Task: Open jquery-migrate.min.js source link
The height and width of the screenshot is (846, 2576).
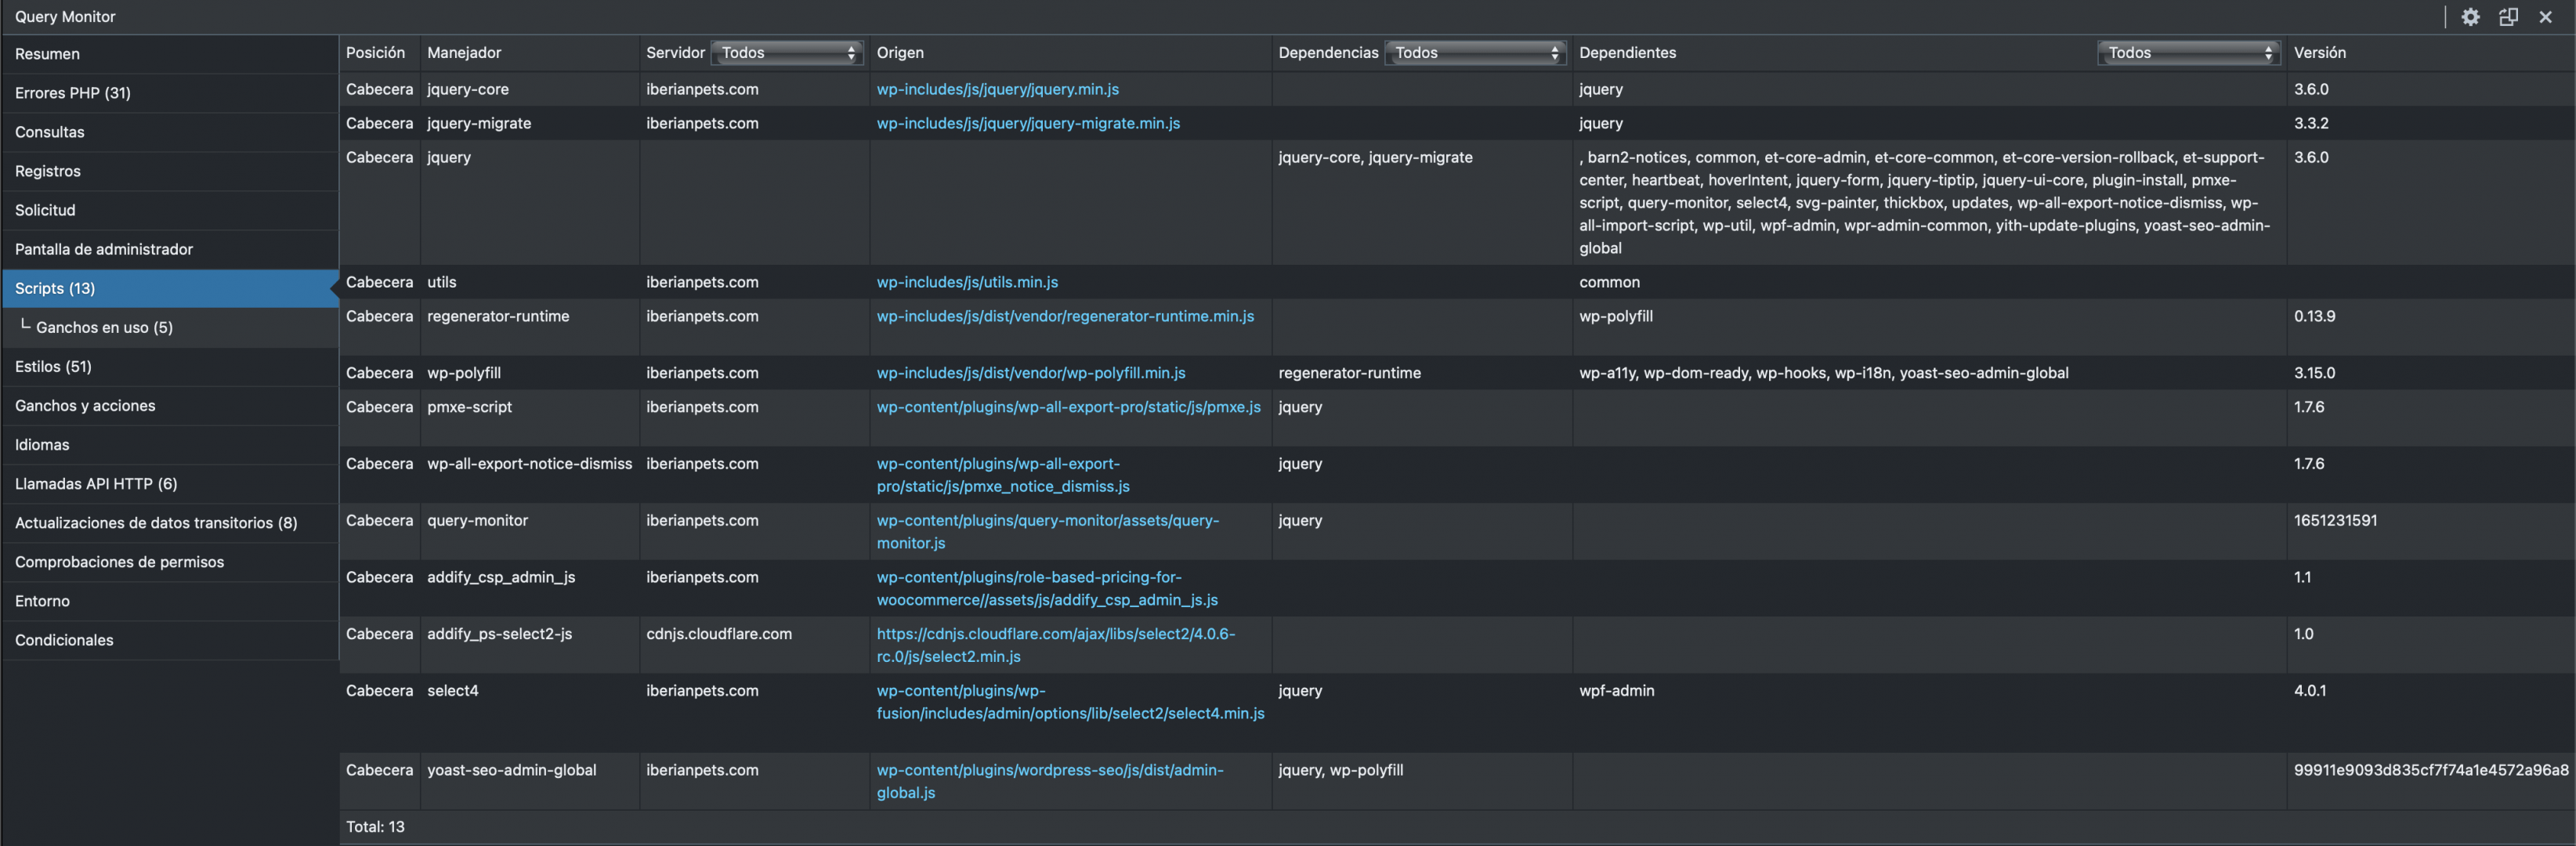Action: 1028,123
